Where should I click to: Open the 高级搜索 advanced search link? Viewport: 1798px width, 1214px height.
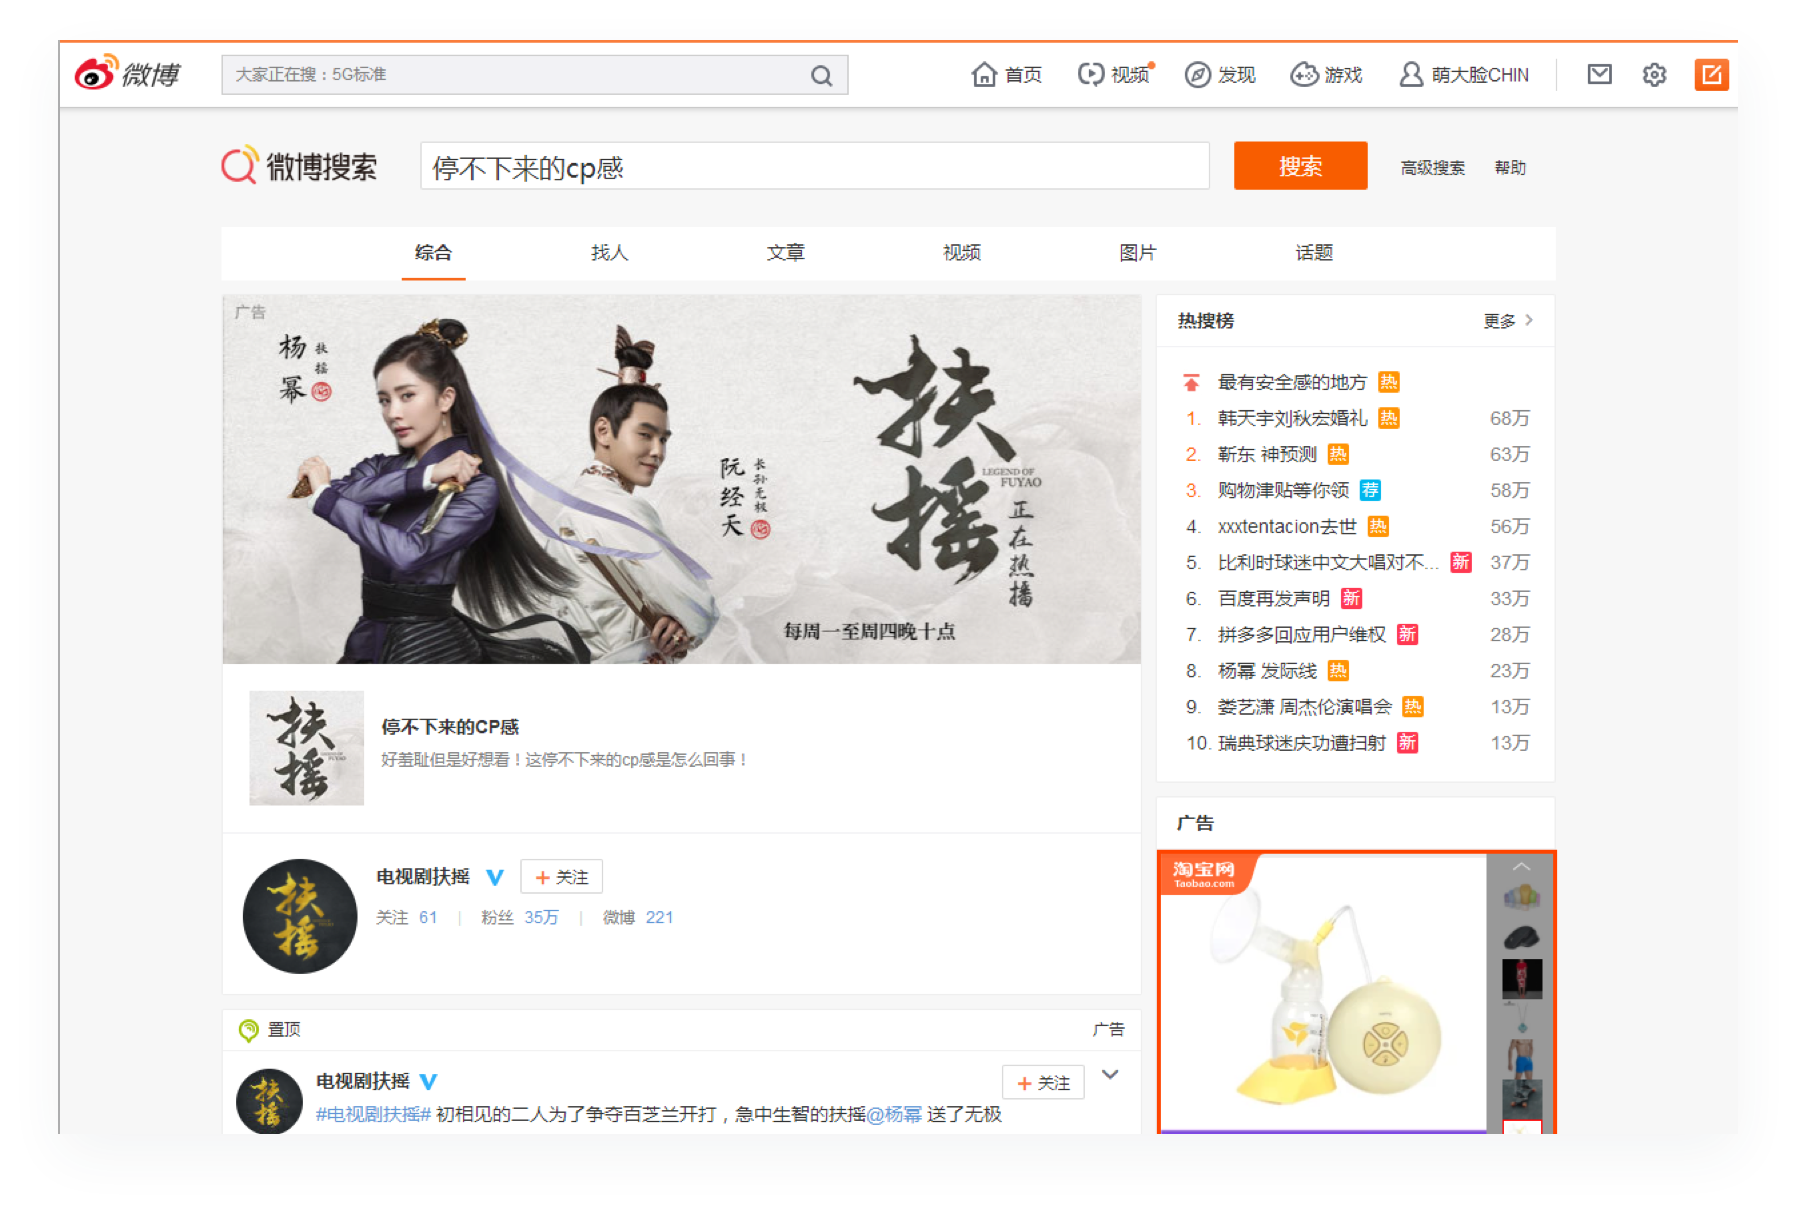(x=1432, y=168)
